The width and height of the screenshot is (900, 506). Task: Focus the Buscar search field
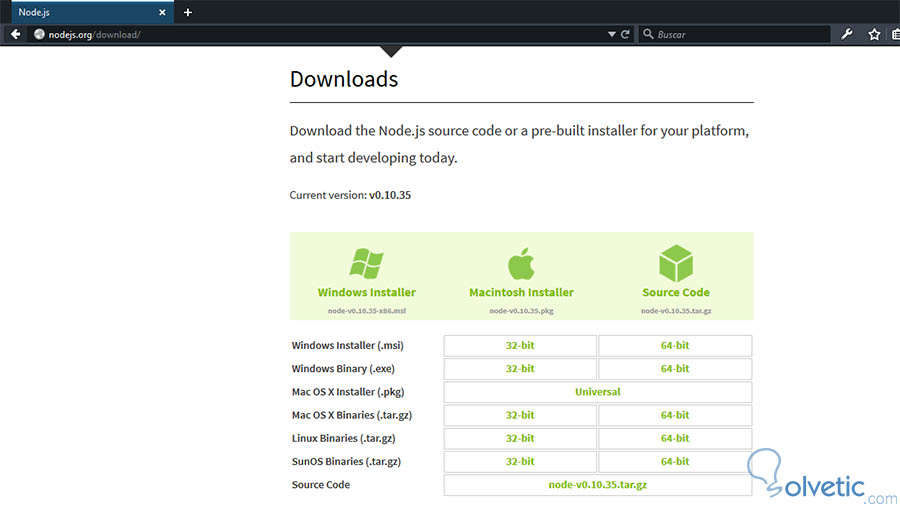[x=734, y=34]
